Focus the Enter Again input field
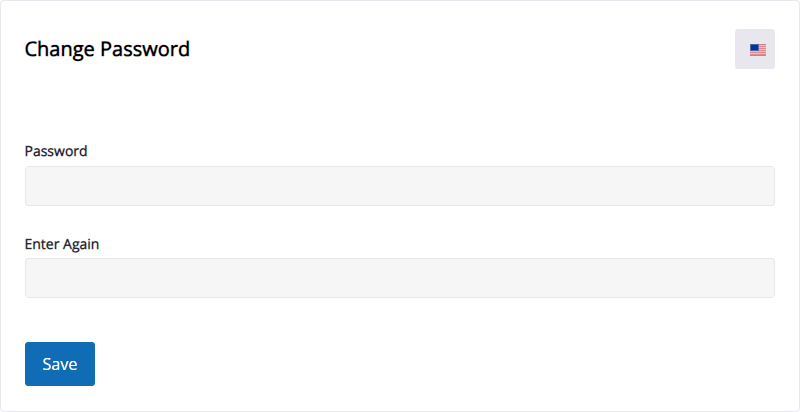This screenshot has width=800, height=412. tap(400, 278)
